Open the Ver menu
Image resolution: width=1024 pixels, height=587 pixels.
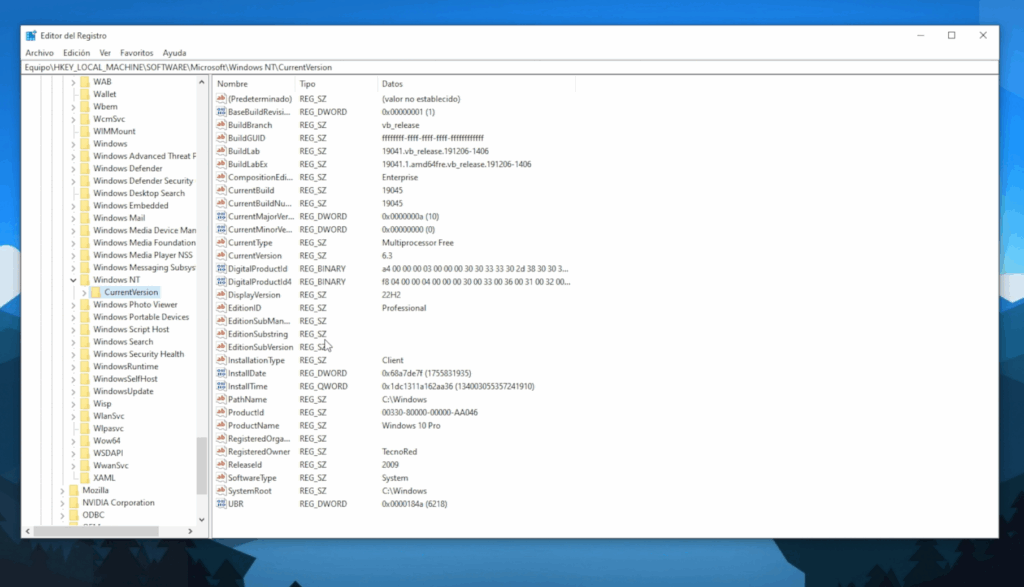click(x=105, y=53)
